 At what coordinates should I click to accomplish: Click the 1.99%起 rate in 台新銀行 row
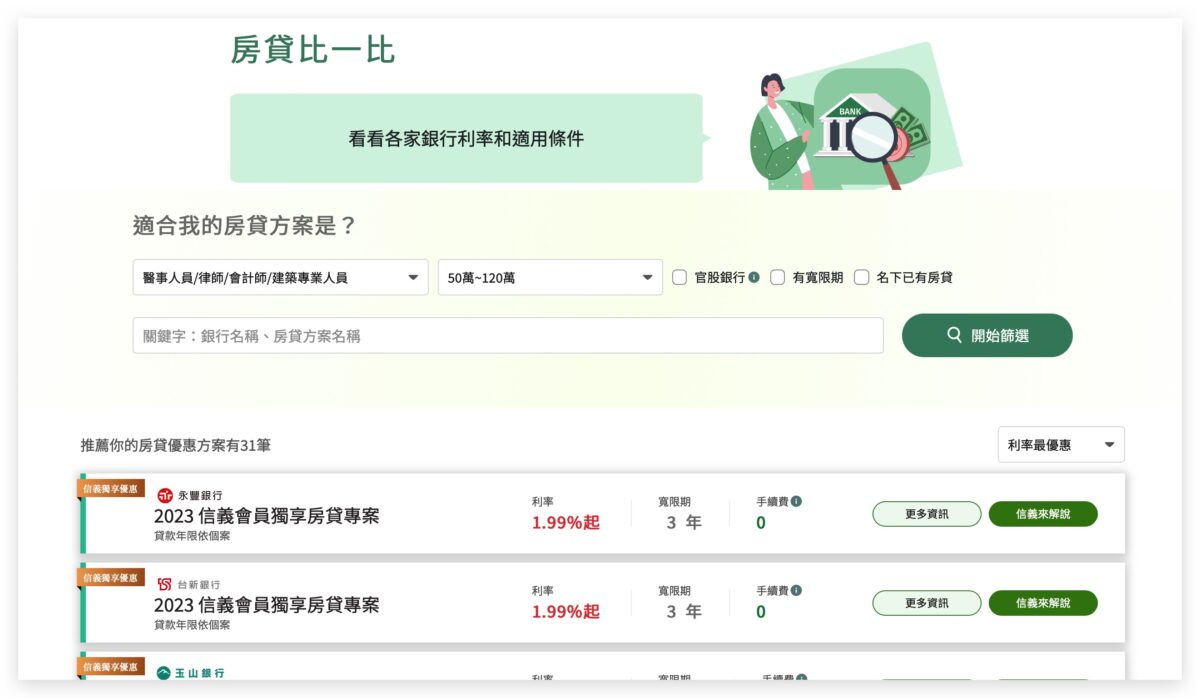566,612
